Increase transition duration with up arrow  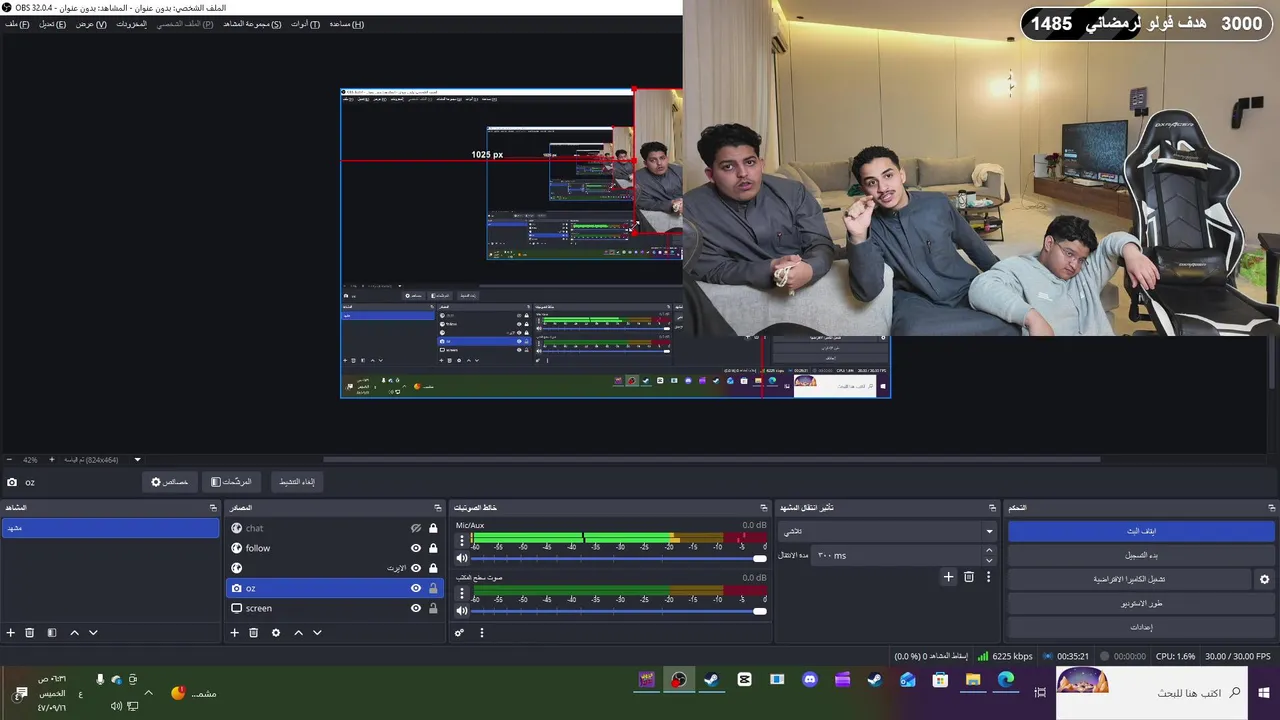click(x=989, y=550)
